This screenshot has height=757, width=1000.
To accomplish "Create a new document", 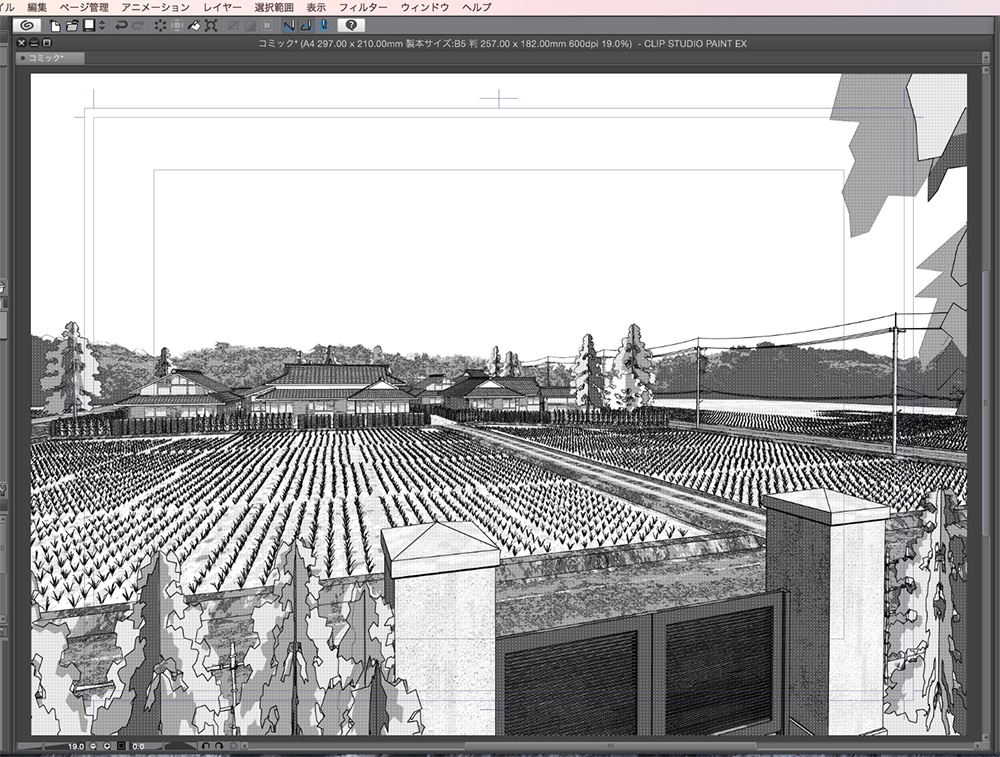I will (55, 26).
